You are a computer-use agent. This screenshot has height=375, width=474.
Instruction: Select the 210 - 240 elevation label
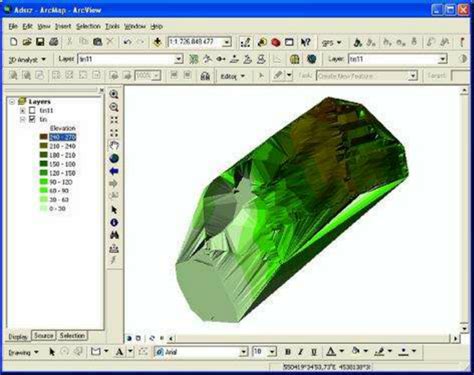62,146
